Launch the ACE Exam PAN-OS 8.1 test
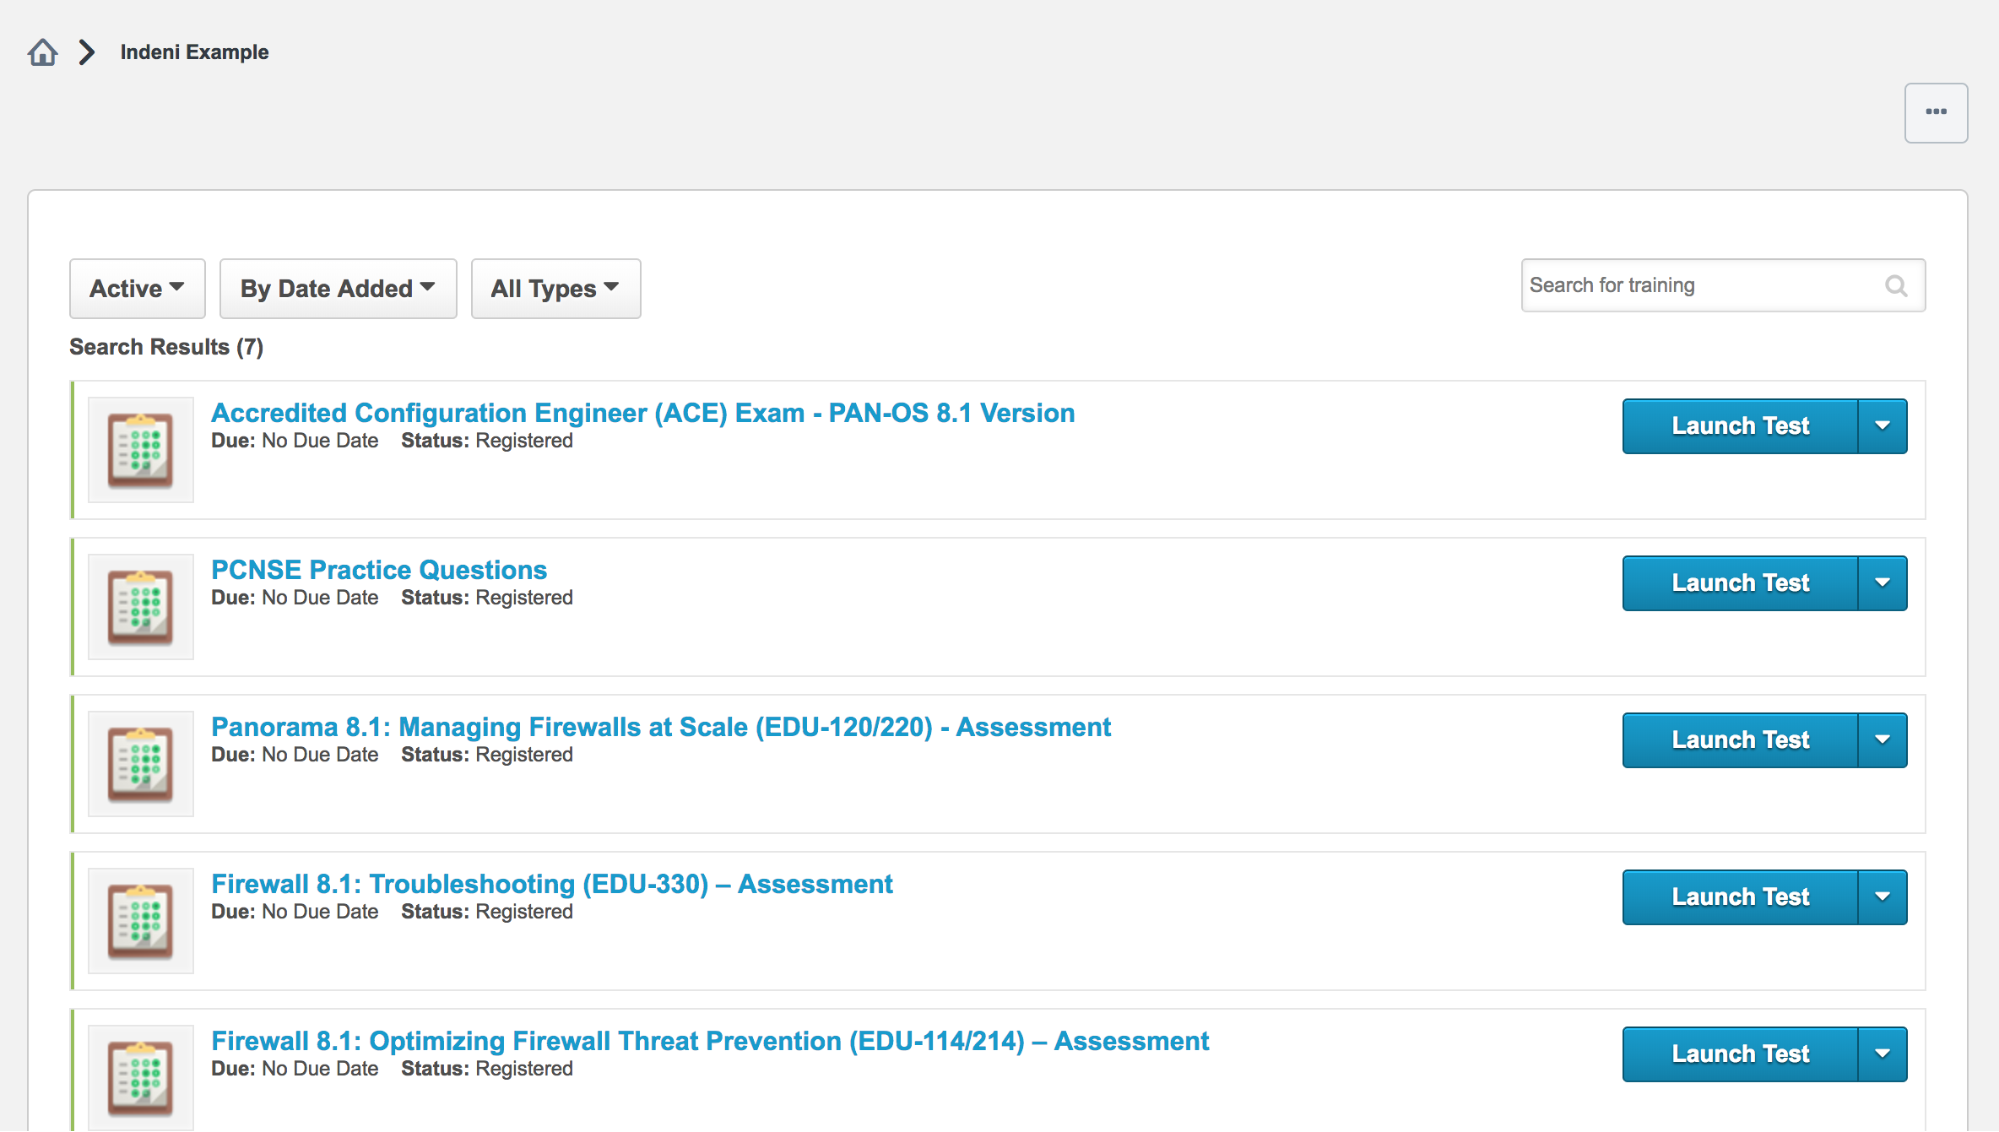 pyautogui.click(x=1737, y=425)
